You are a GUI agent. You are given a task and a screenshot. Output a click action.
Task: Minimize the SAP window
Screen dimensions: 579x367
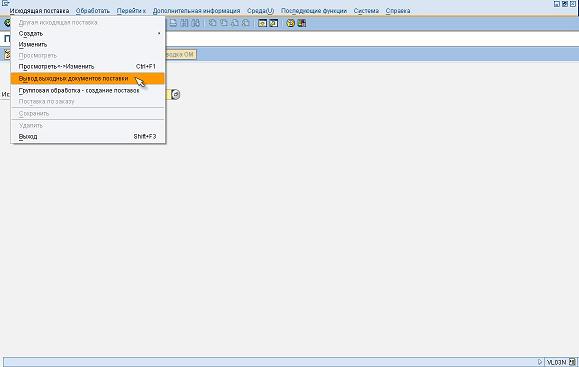pyautogui.click(x=557, y=4)
